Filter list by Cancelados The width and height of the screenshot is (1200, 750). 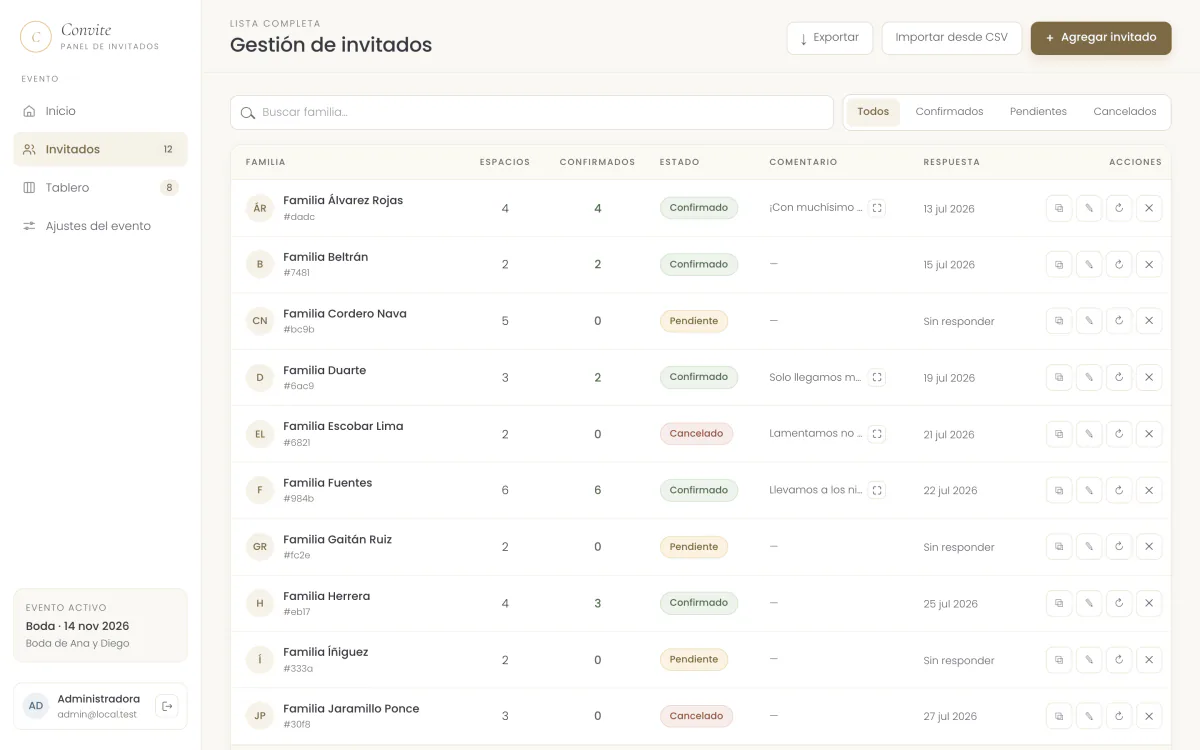click(1125, 112)
